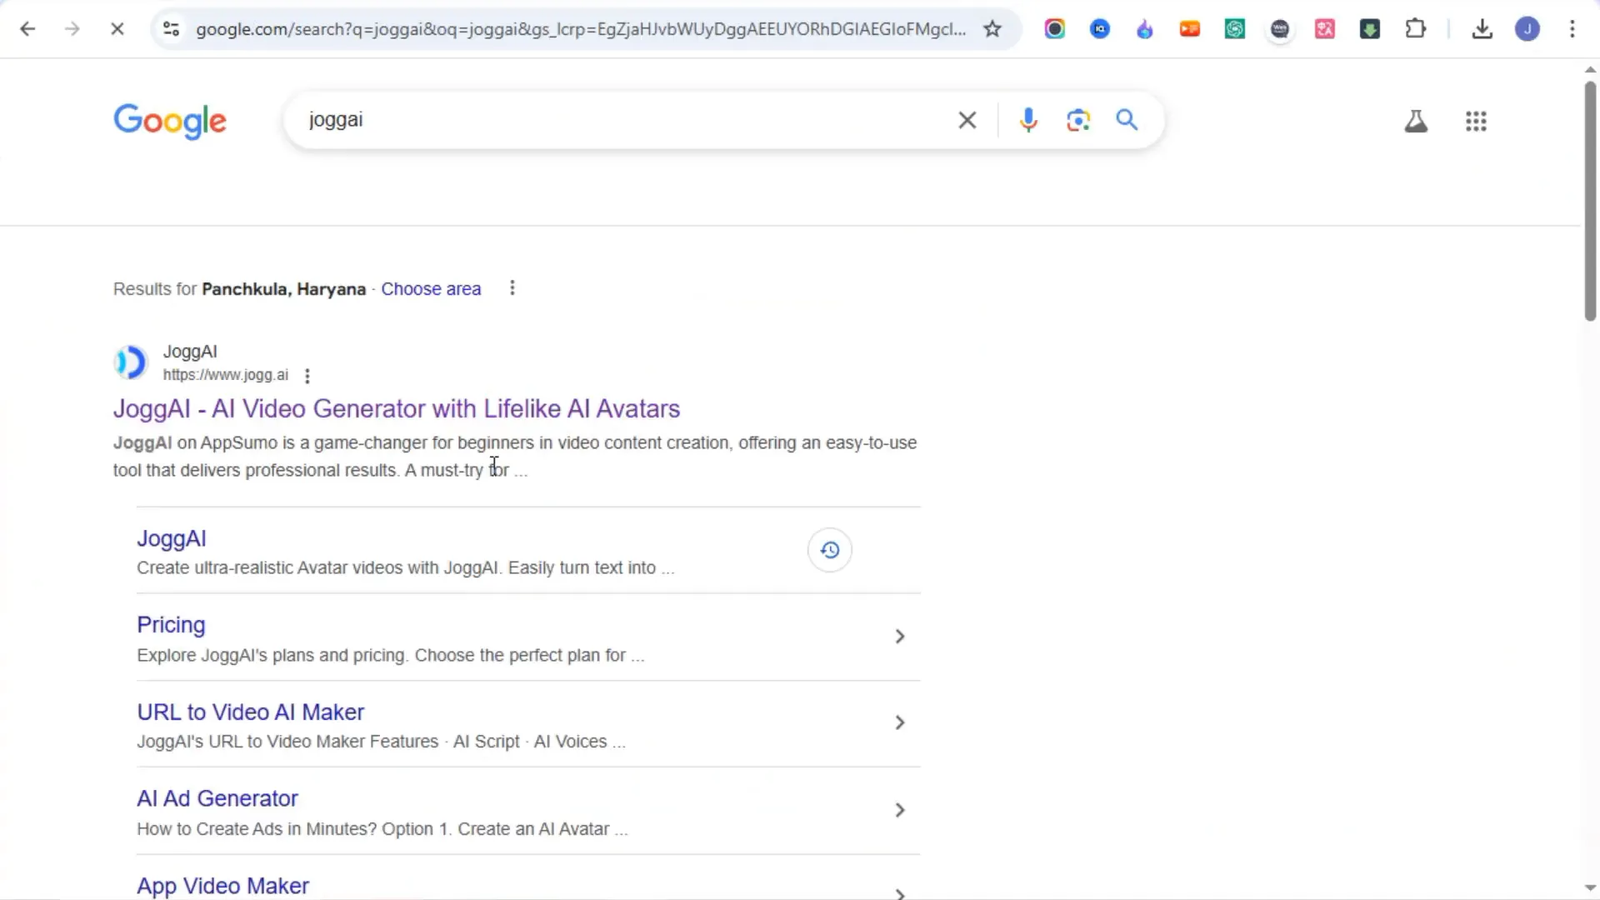The image size is (1600, 900).
Task: Stop loading the page
Action: (x=117, y=29)
